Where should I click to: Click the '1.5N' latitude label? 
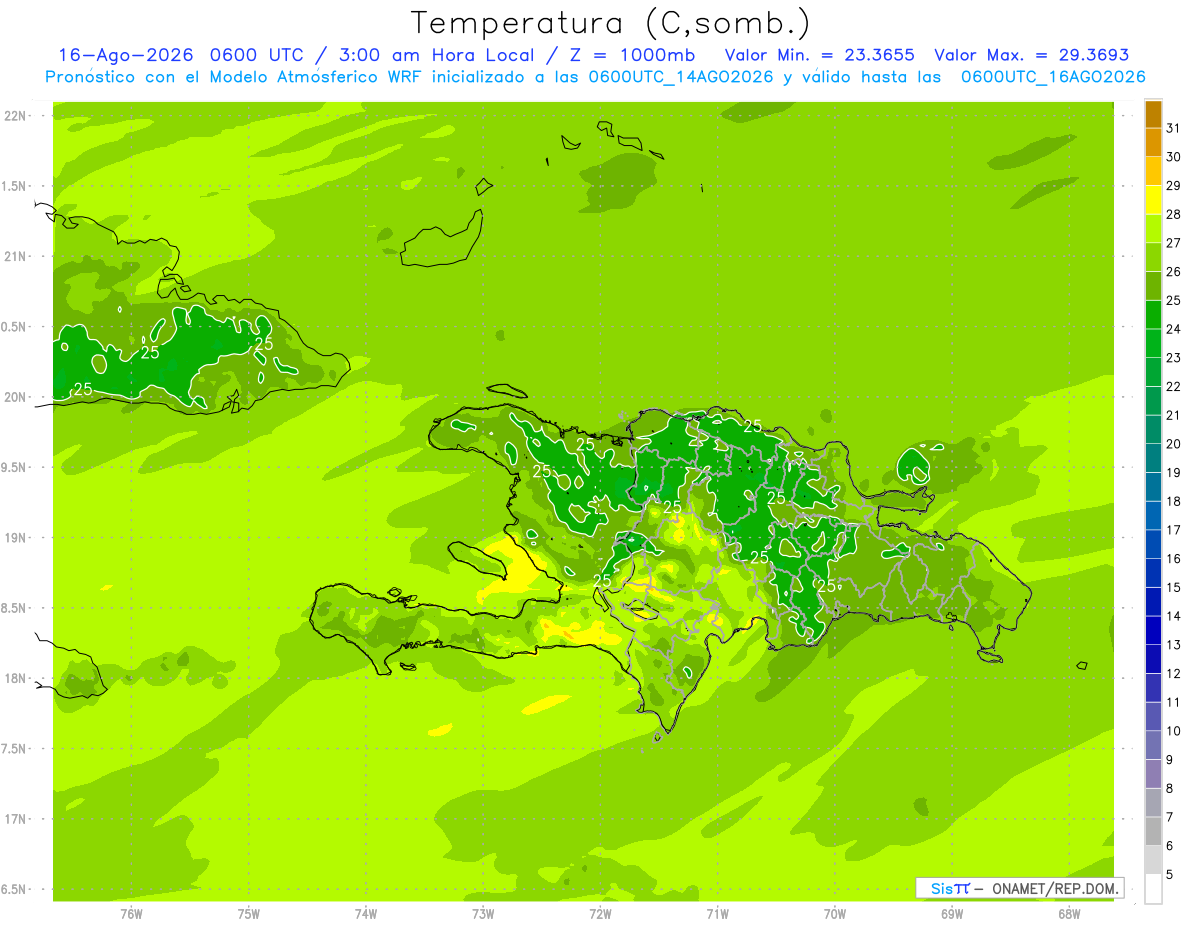[x=16, y=186]
